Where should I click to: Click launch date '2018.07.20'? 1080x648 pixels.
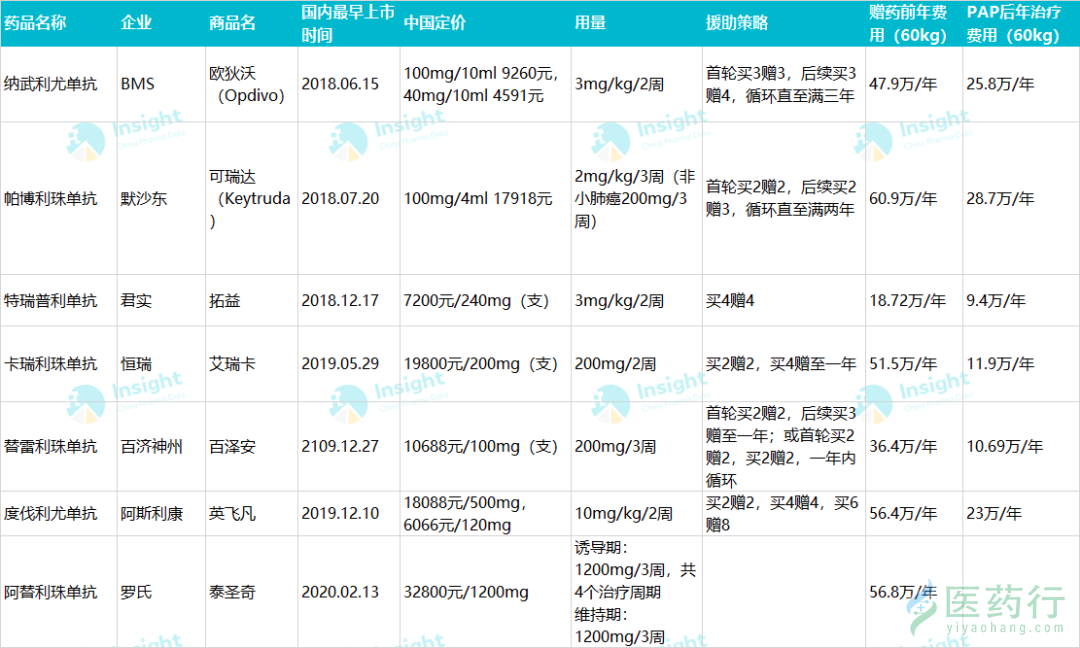coord(340,199)
